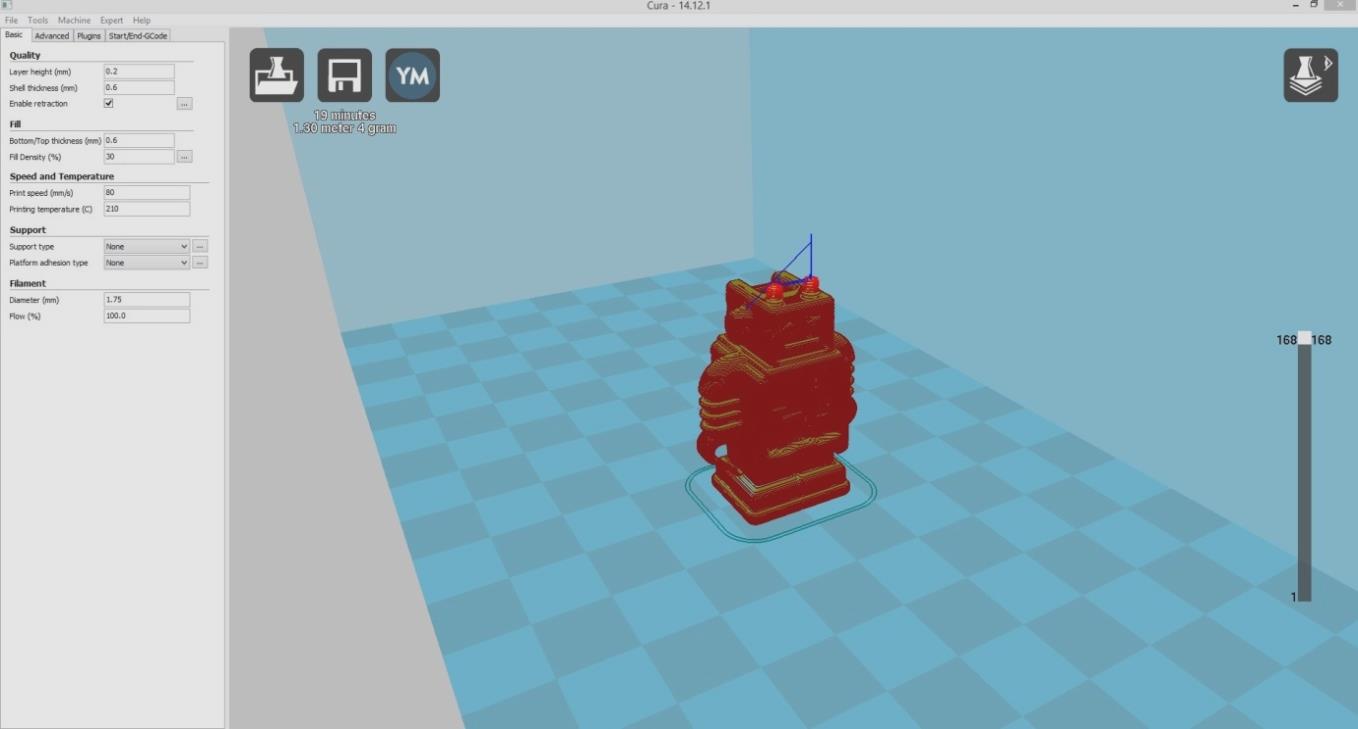The height and width of the screenshot is (729, 1358).
Task: Click the Filament Diameter input field
Action: [x=147, y=300]
